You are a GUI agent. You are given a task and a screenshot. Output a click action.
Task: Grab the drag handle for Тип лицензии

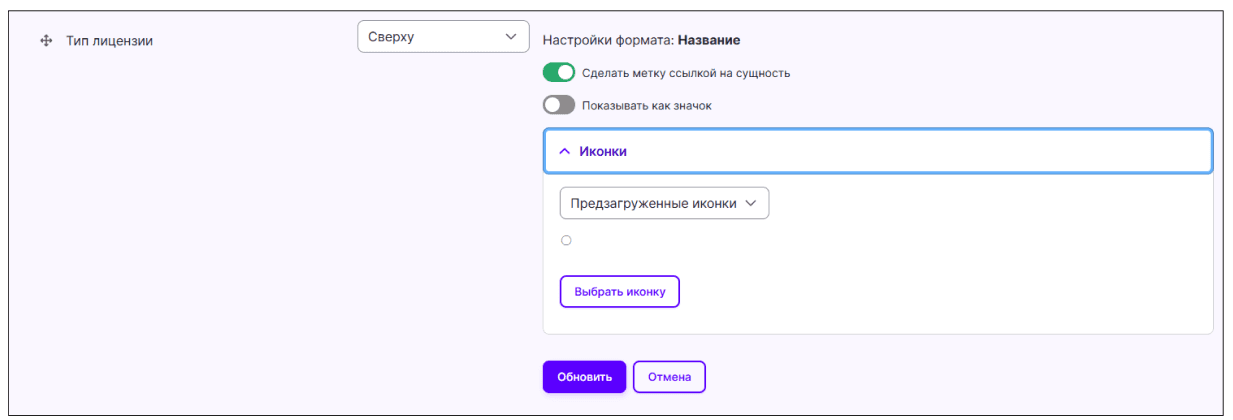(x=45, y=41)
